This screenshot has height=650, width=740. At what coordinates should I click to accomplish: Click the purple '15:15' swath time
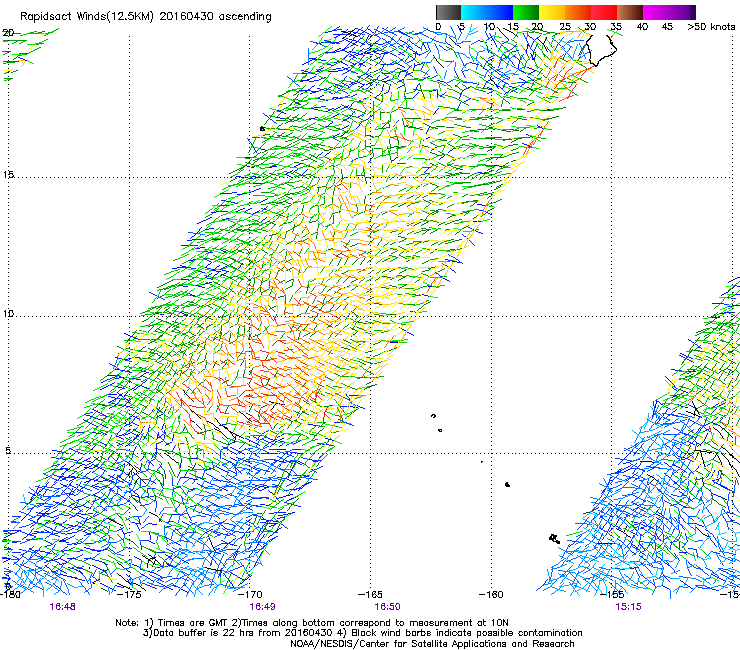pos(628,607)
